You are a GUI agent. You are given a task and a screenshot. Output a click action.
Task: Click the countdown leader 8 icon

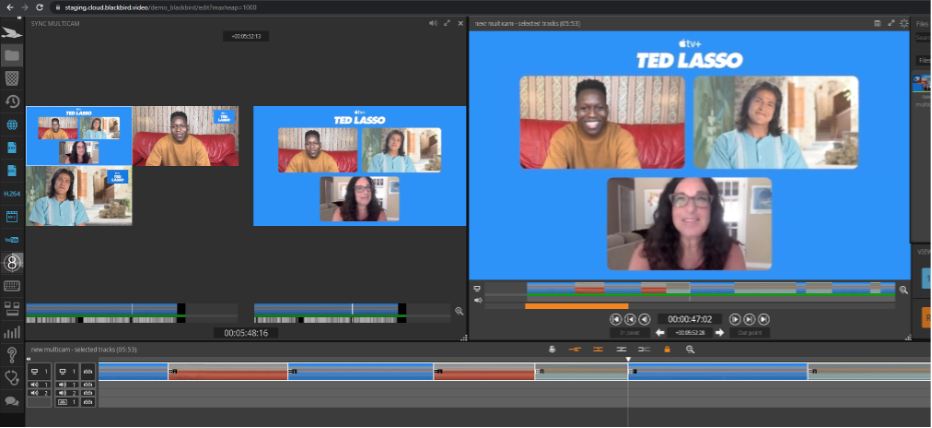point(12,262)
